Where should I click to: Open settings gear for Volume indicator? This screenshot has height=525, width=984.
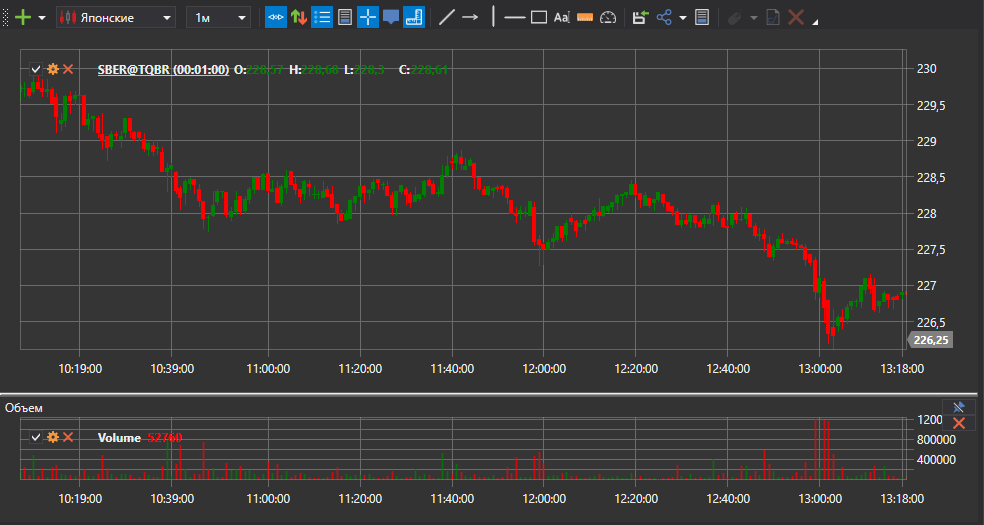click(x=53, y=437)
